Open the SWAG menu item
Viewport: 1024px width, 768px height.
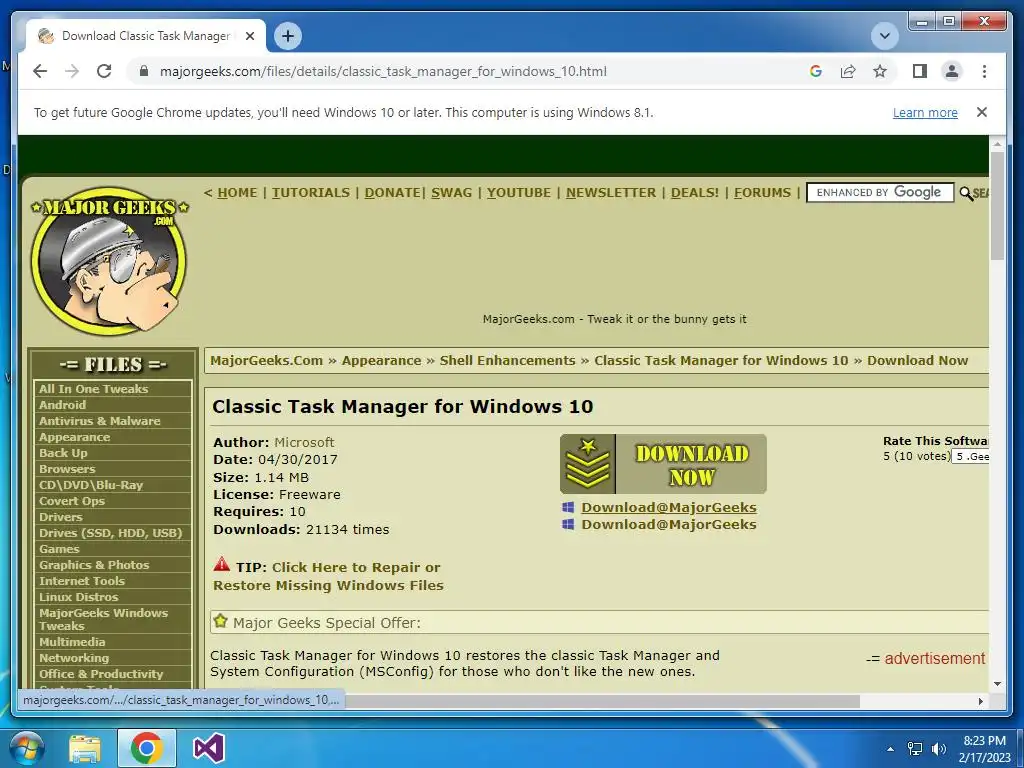pos(451,193)
